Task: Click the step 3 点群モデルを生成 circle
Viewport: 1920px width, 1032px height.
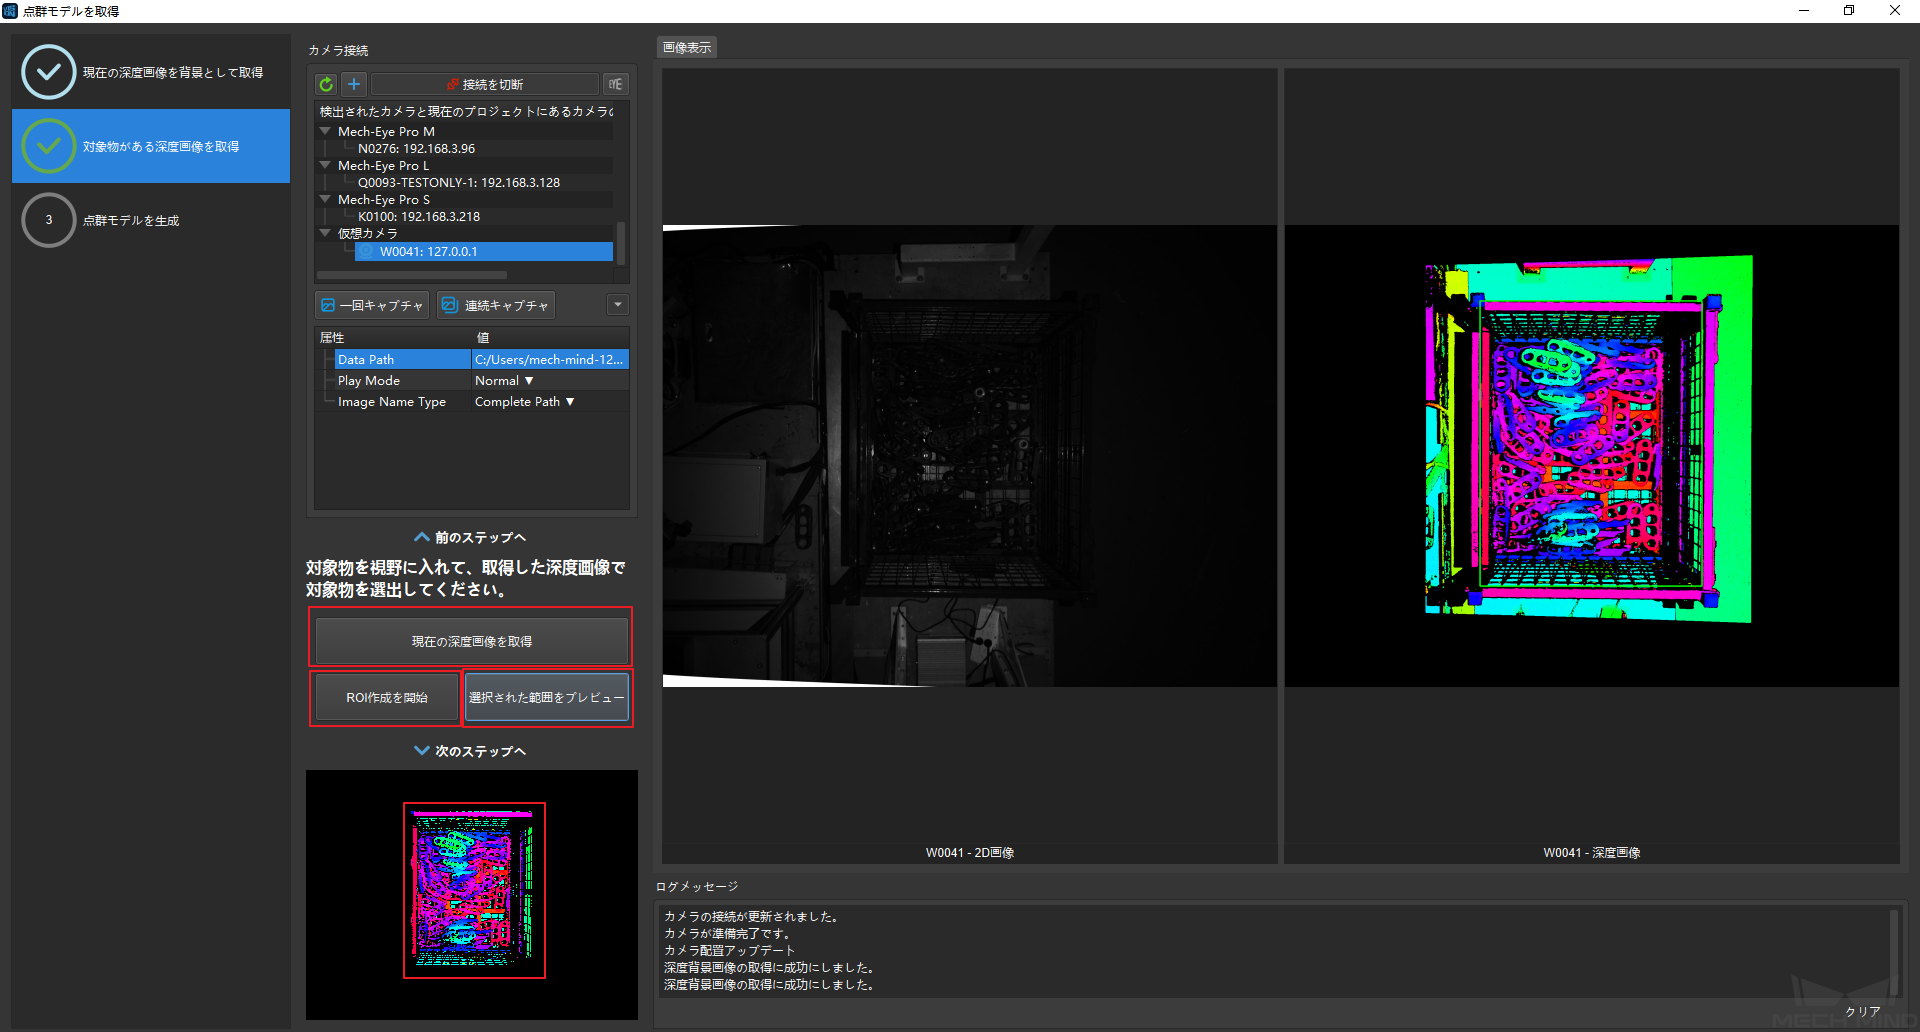Action: 49,220
